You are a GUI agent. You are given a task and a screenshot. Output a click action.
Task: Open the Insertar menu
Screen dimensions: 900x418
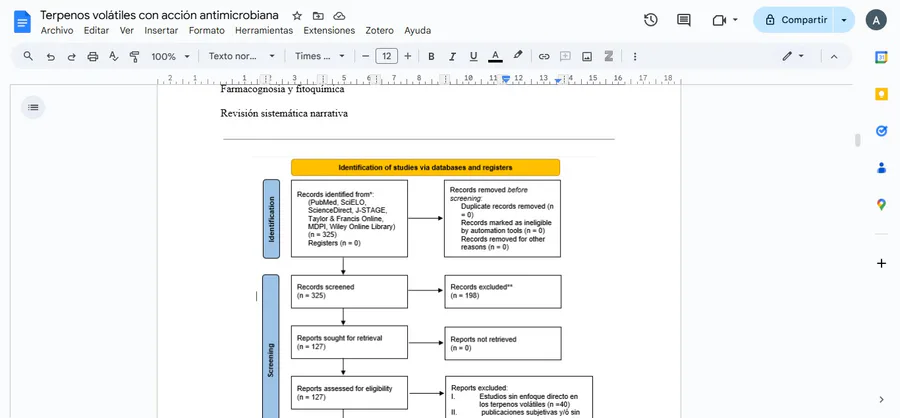[x=161, y=31]
